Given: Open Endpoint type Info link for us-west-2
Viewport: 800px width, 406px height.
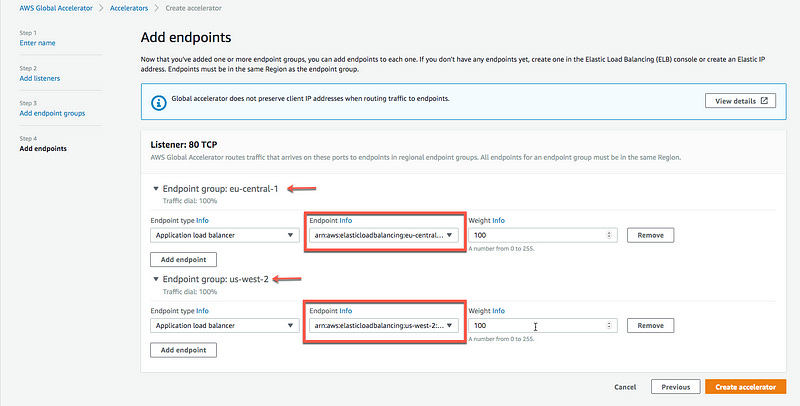Looking at the screenshot, I should (203, 311).
